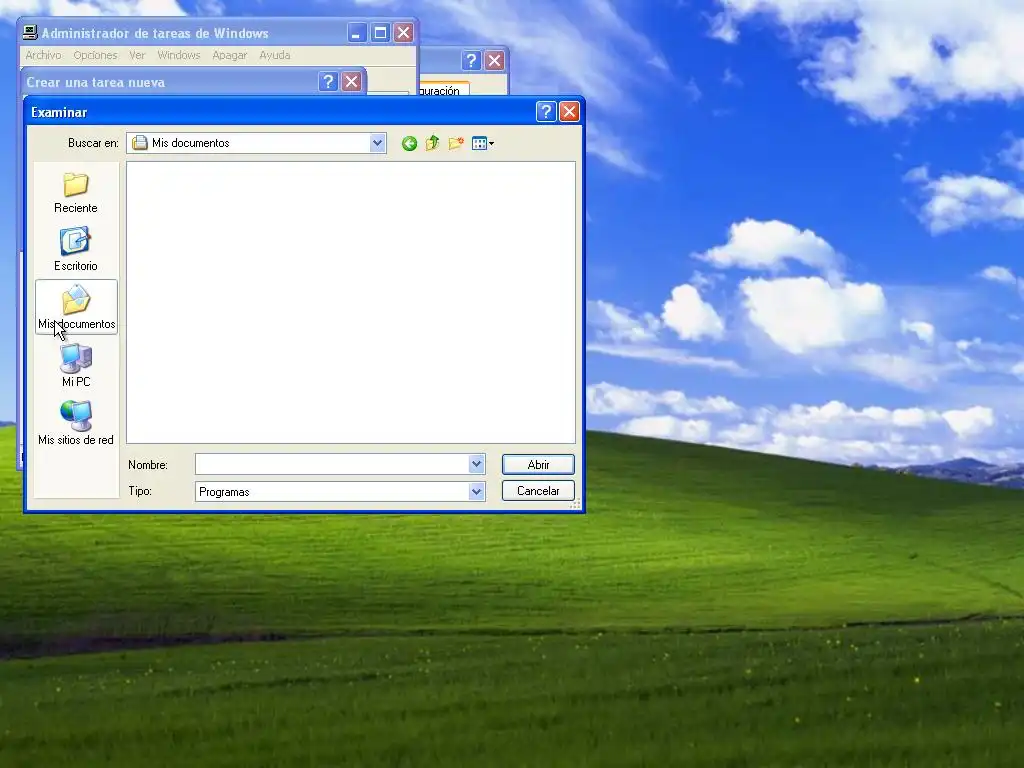Click help button on Crear una tarea nueva

[328, 82]
